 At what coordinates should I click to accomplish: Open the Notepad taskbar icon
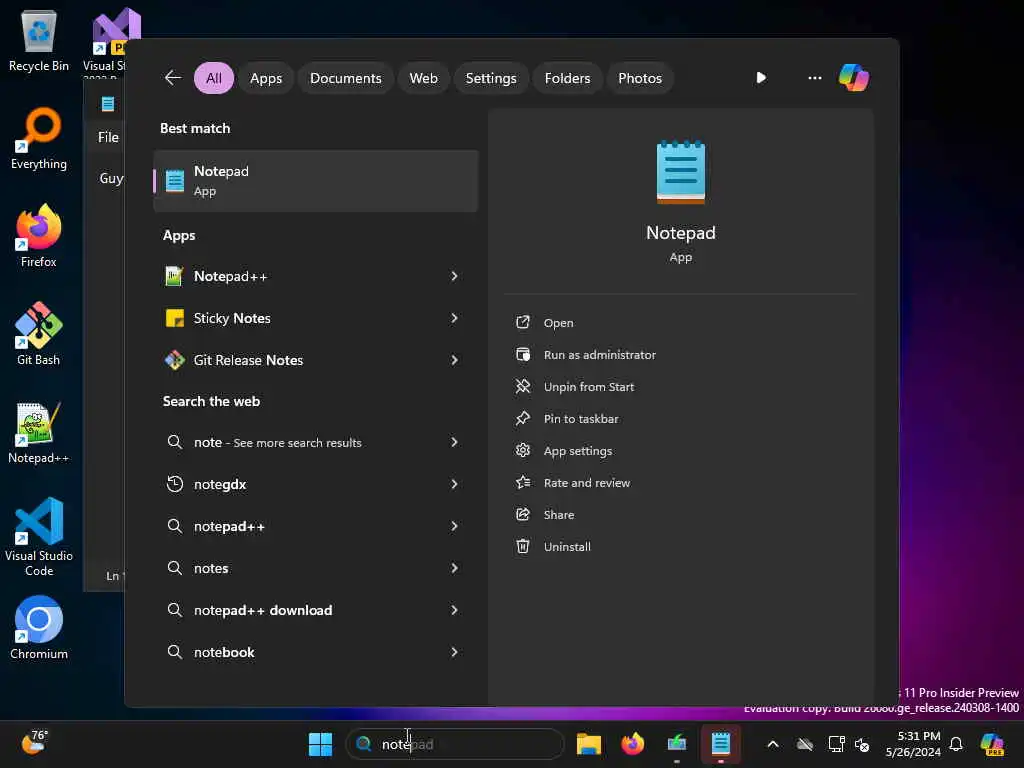pos(720,744)
